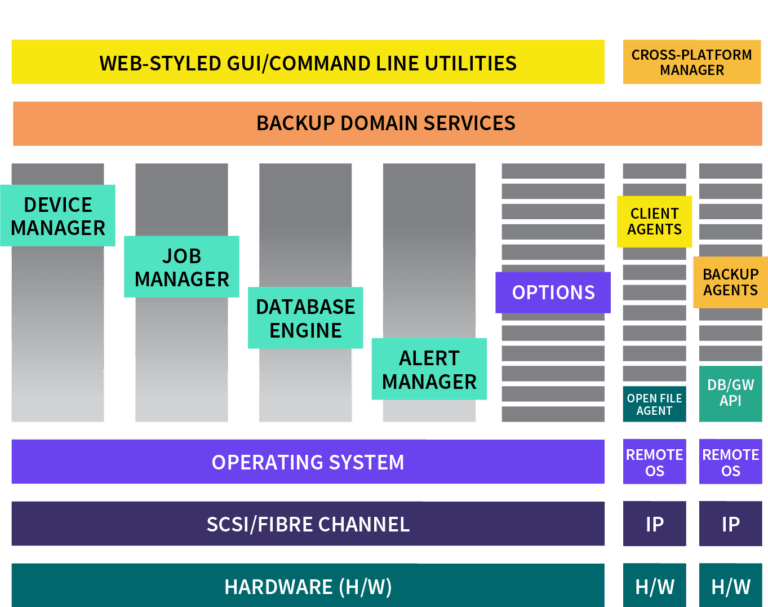Select the orange Backup Agents box
Screen dimensions: 768x607
click(x=730, y=282)
